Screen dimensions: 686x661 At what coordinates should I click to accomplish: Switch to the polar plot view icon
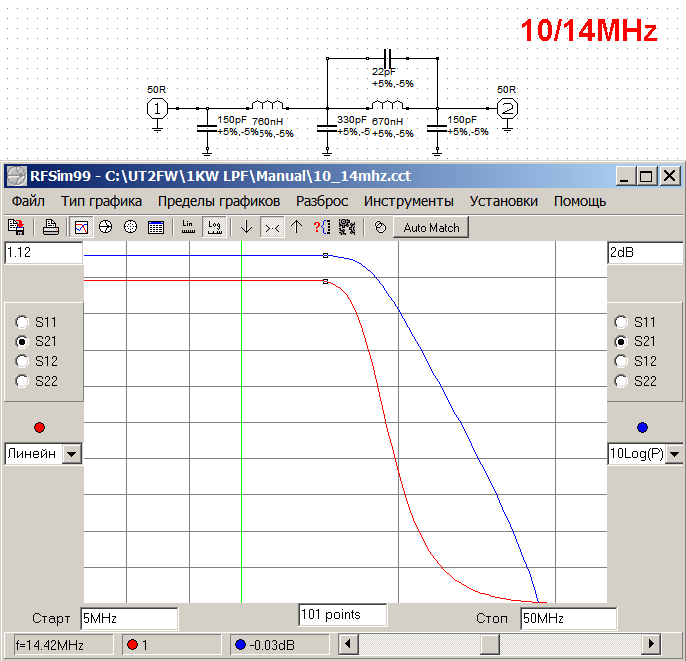(130, 227)
